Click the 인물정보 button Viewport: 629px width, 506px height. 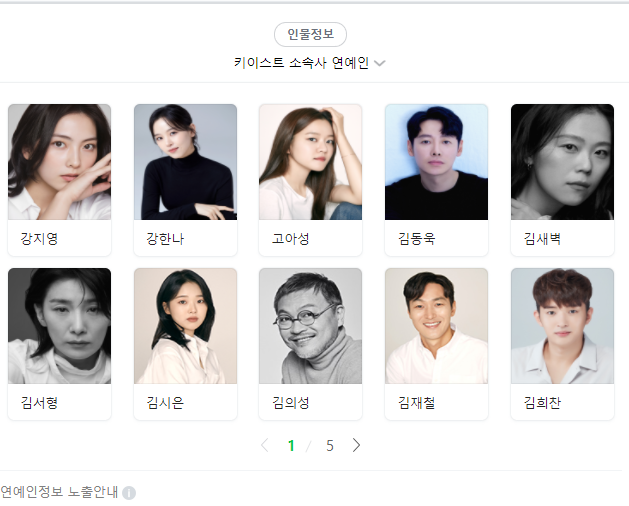pyautogui.click(x=310, y=35)
